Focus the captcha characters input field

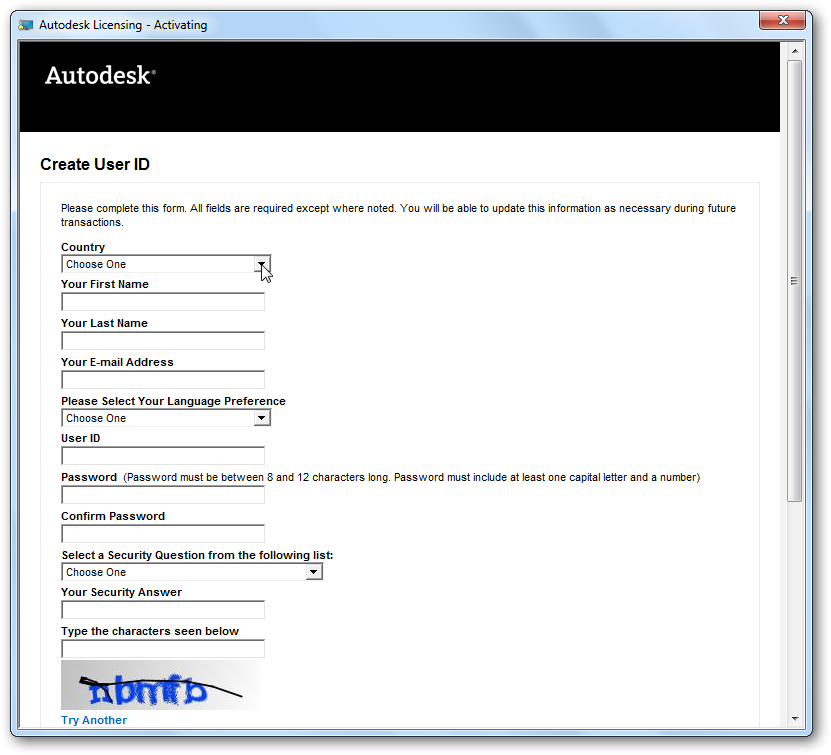click(x=163, y=649)
